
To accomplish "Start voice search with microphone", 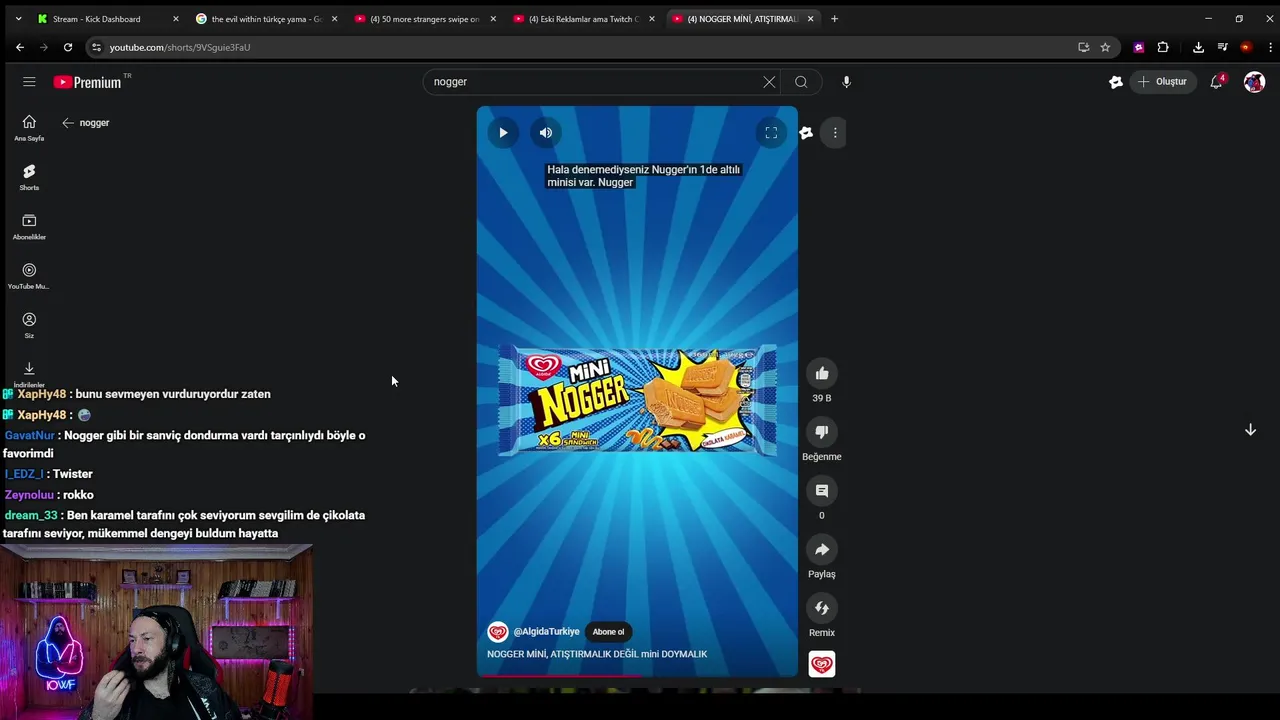I will 846,82.
